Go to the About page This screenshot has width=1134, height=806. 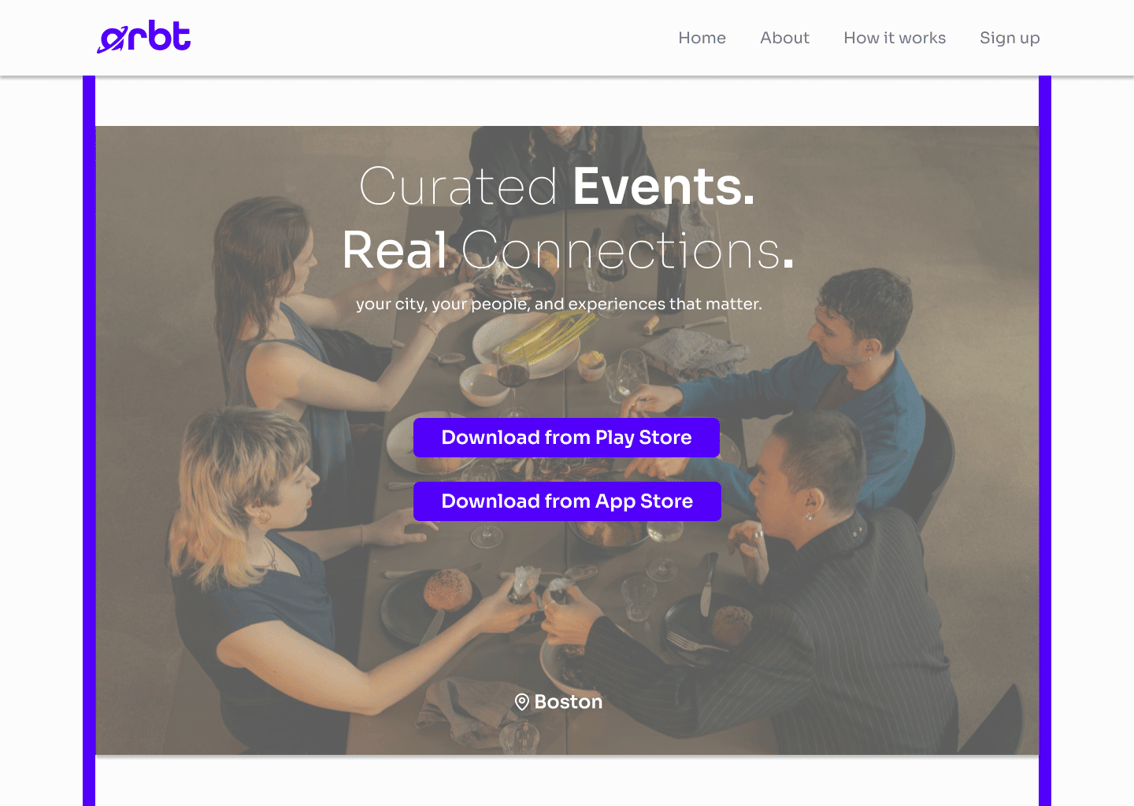click(x=784, y=38)
